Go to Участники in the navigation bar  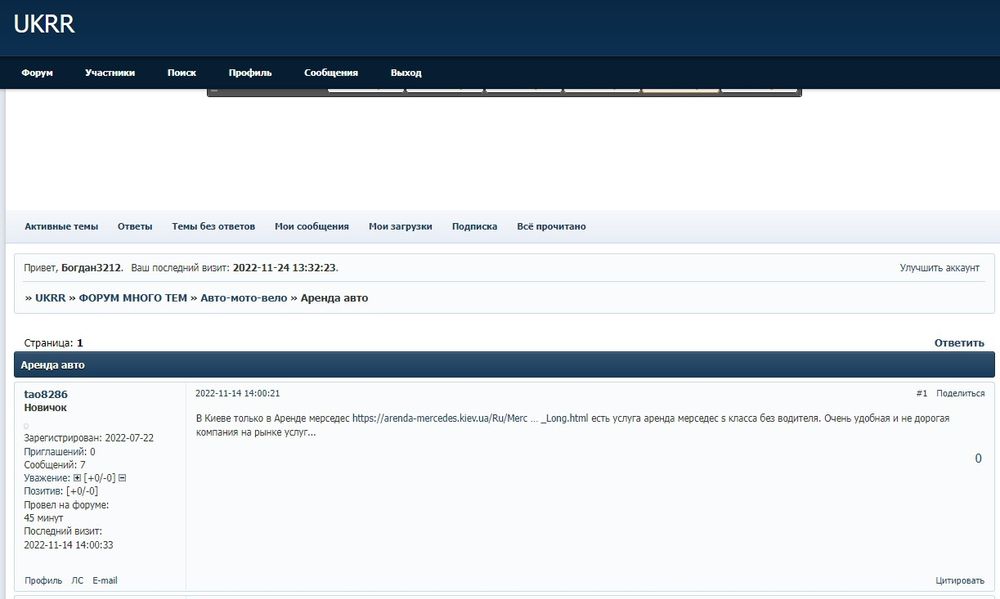110,73
